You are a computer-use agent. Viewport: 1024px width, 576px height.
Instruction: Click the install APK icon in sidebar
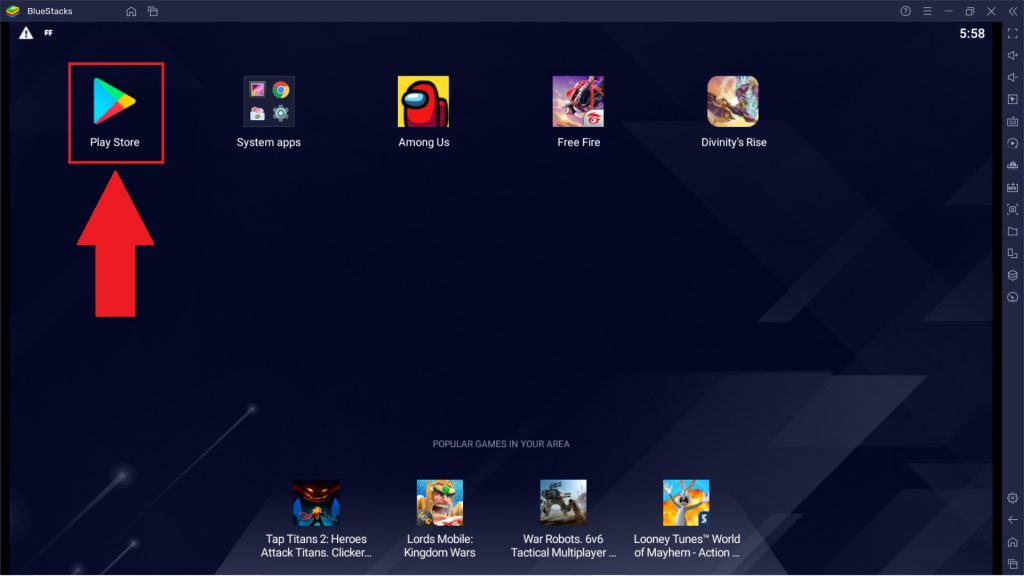[1012, 165]
